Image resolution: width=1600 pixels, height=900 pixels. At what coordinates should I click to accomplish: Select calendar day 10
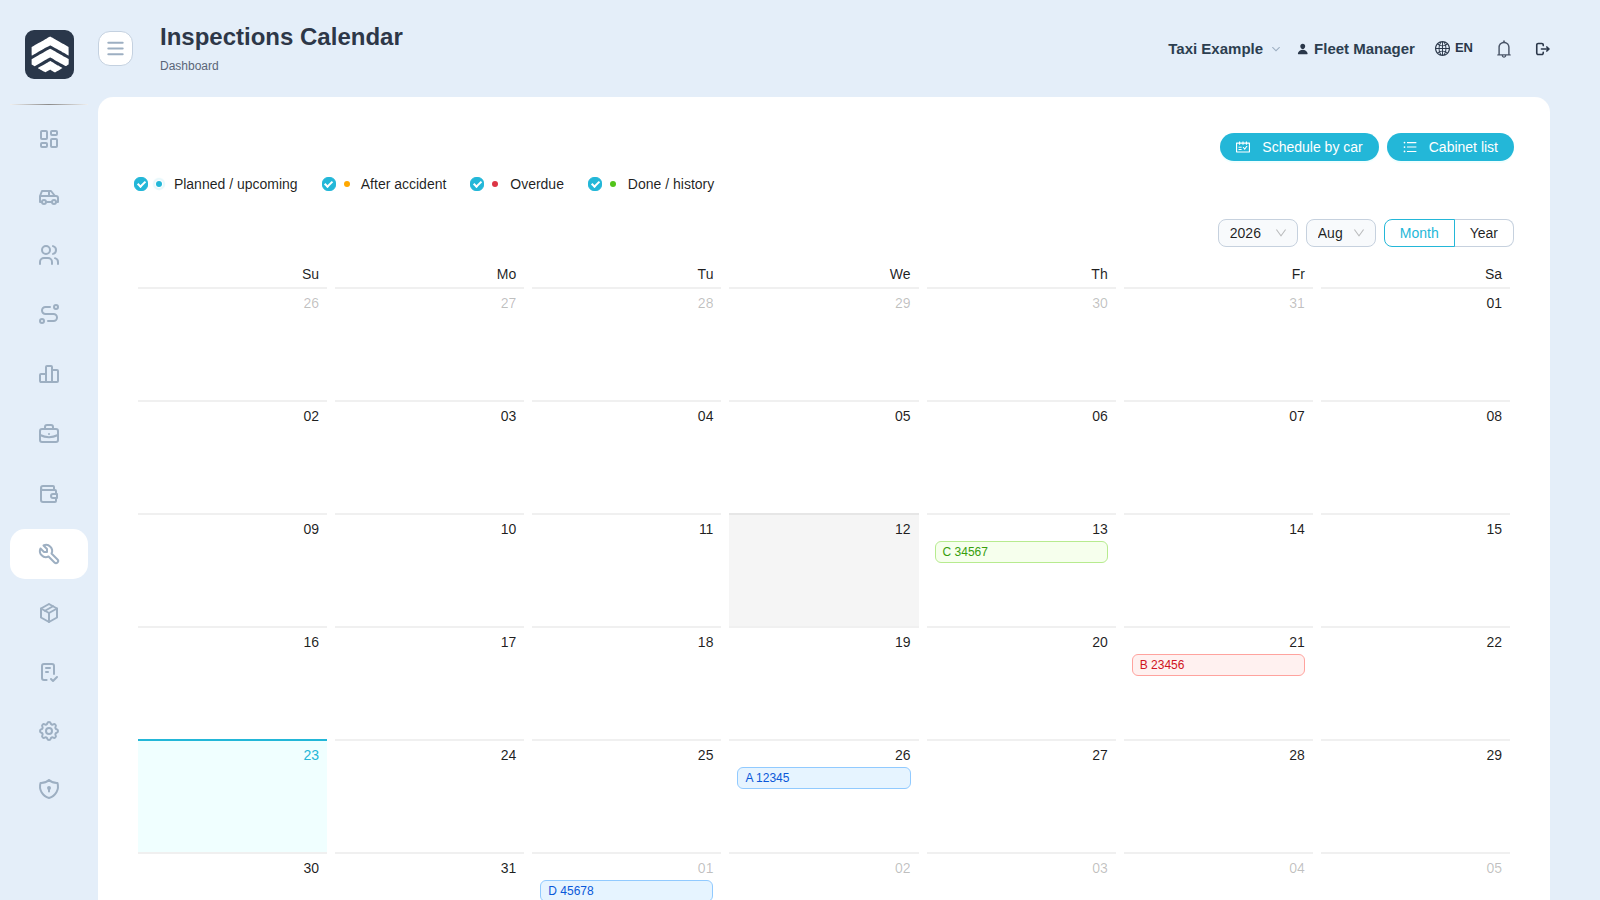pos(429,571)
